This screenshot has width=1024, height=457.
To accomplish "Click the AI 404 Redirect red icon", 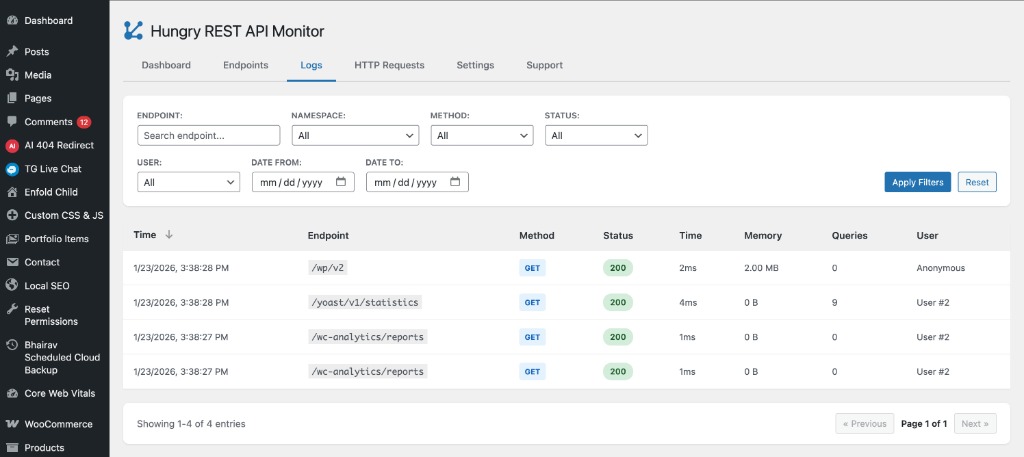I will pyautogui.click(x=12, y=145).
